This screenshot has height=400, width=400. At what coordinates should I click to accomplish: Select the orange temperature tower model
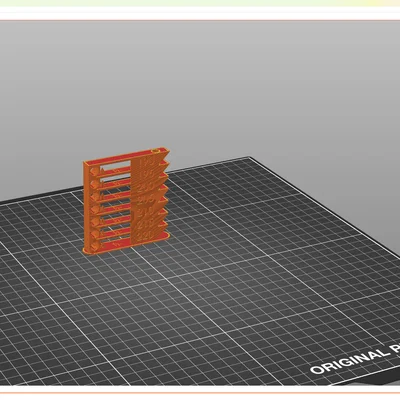point(126,201)
